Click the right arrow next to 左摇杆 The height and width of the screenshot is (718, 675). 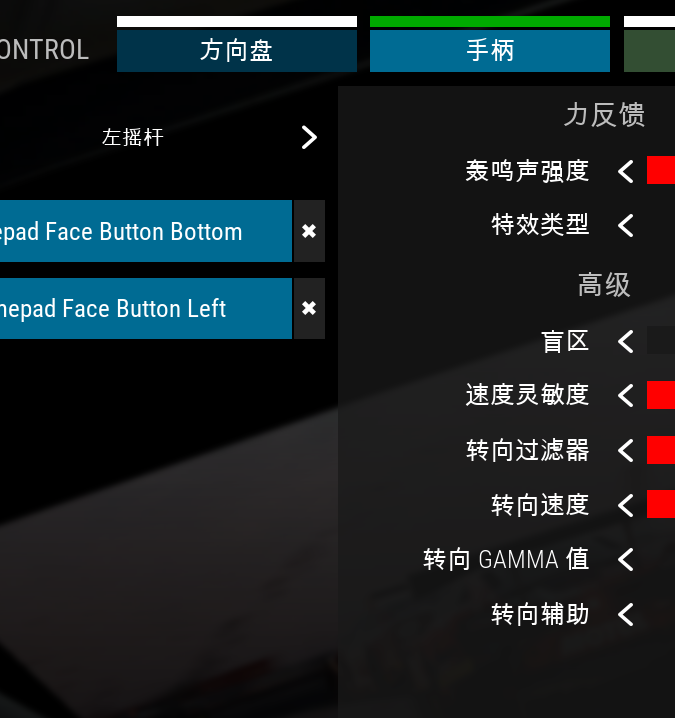coord(309,137)
